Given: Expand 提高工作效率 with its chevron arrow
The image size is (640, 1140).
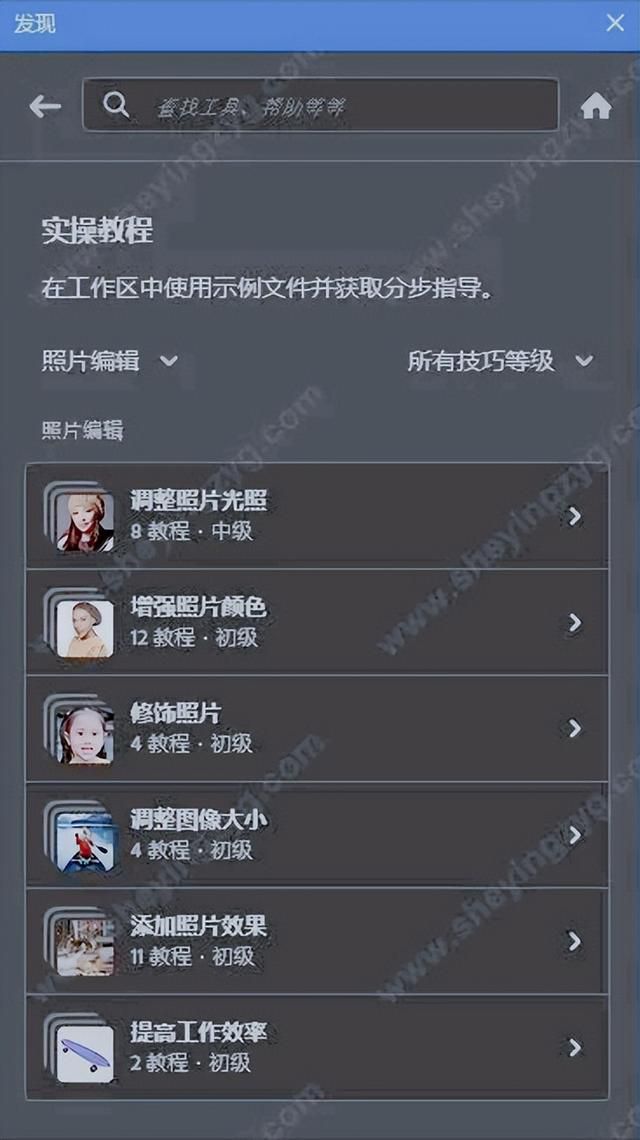Looking at the screenshot, I should coord(575,1047).
